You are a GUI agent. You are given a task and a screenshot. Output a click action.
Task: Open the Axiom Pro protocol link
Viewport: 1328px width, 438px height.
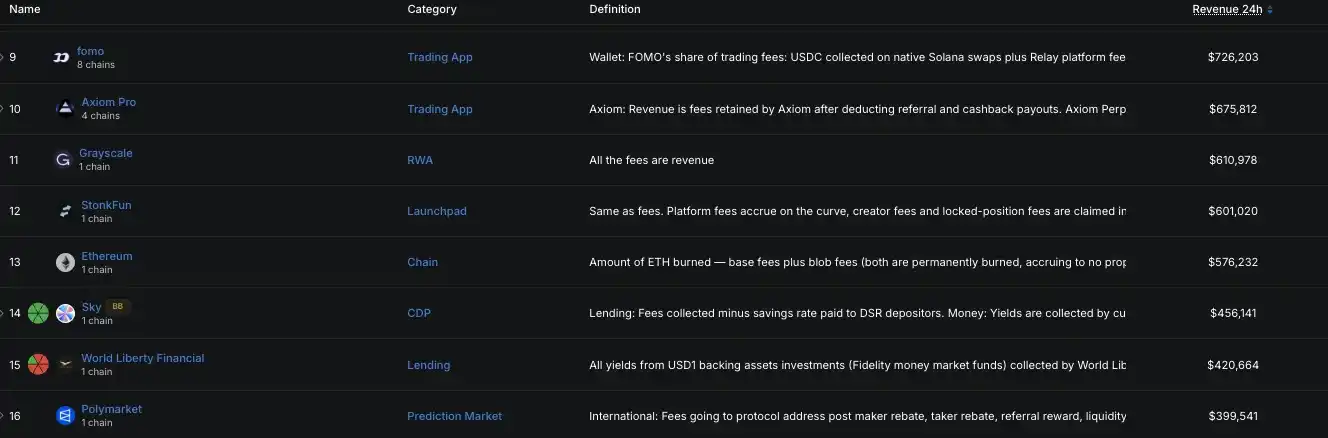[x=109, y=102]
